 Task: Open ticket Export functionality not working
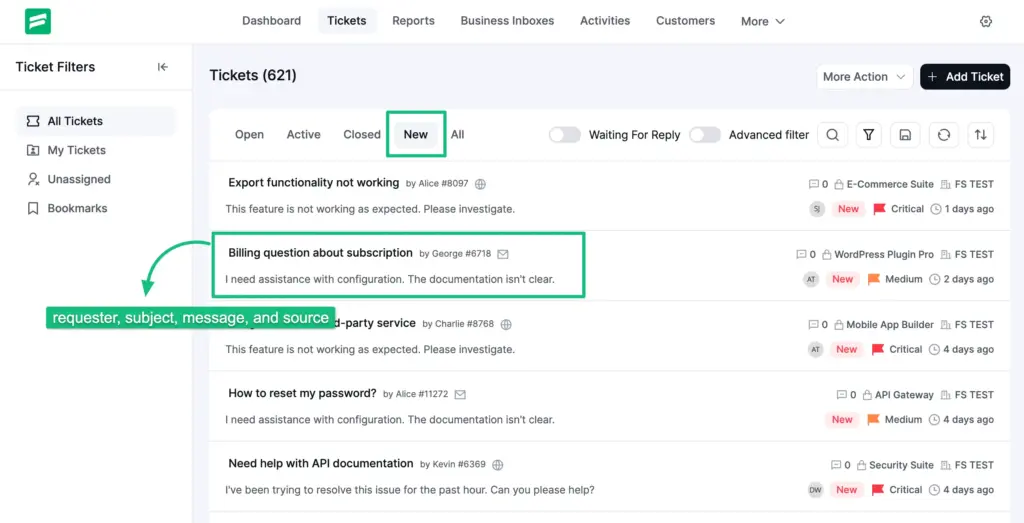coord(313,183)
